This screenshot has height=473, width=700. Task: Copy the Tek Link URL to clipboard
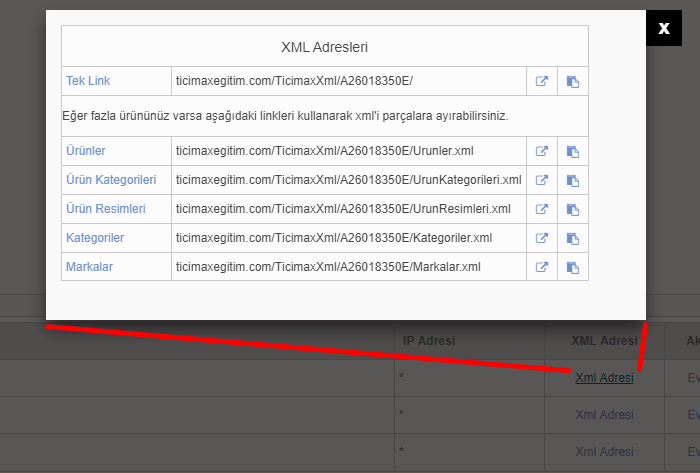coord(573,82)
